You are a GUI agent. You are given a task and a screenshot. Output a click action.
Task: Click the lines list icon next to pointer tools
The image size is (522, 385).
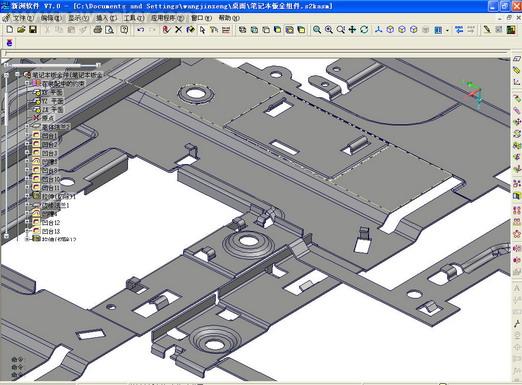[x=226, y=30]
